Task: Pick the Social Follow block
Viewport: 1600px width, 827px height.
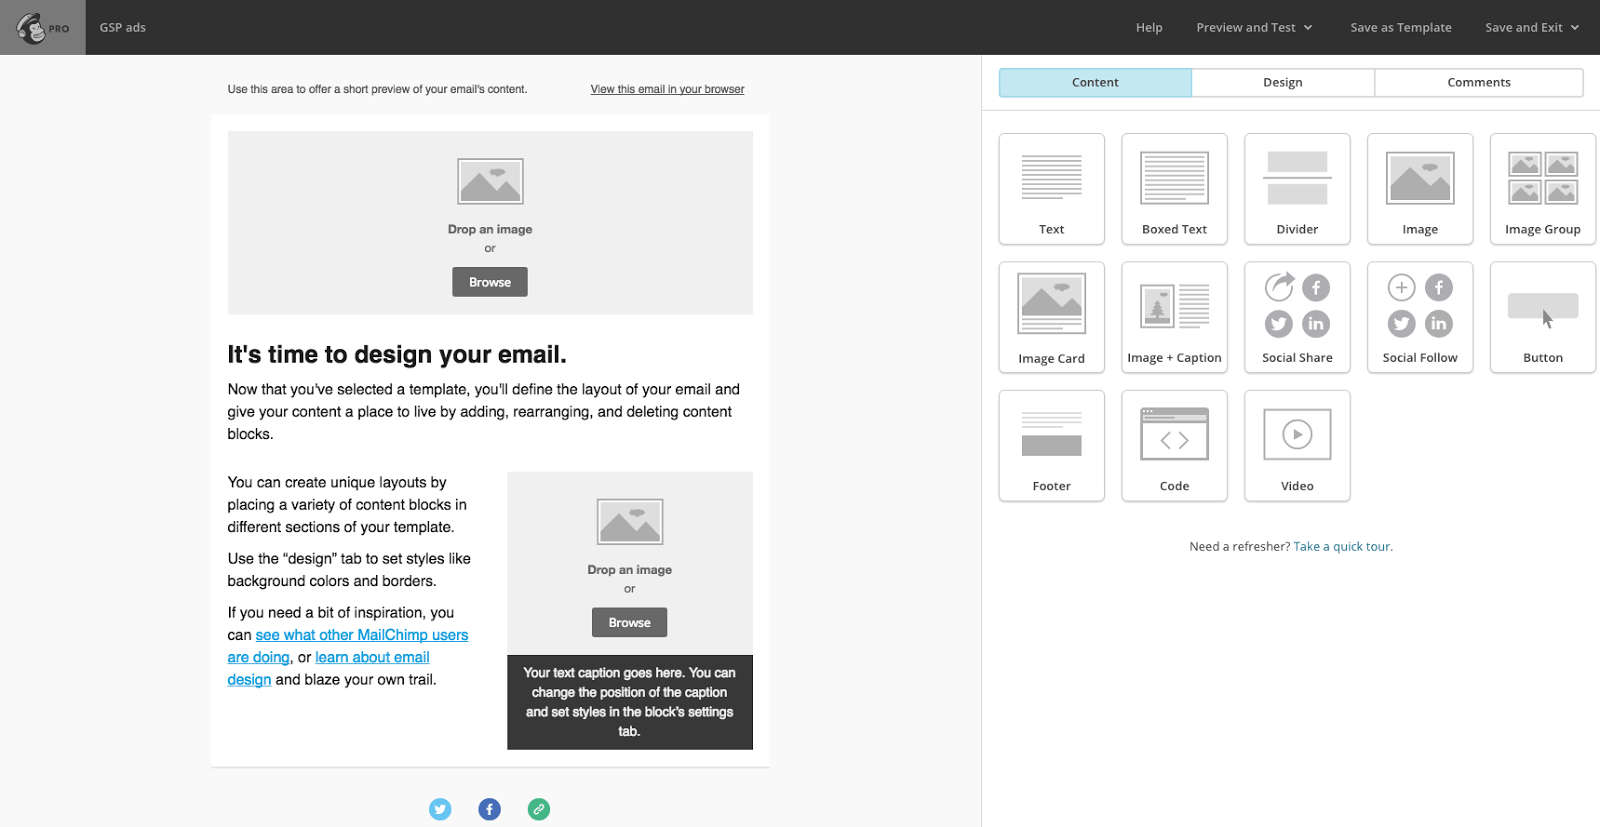Action: coord(1419,317)
